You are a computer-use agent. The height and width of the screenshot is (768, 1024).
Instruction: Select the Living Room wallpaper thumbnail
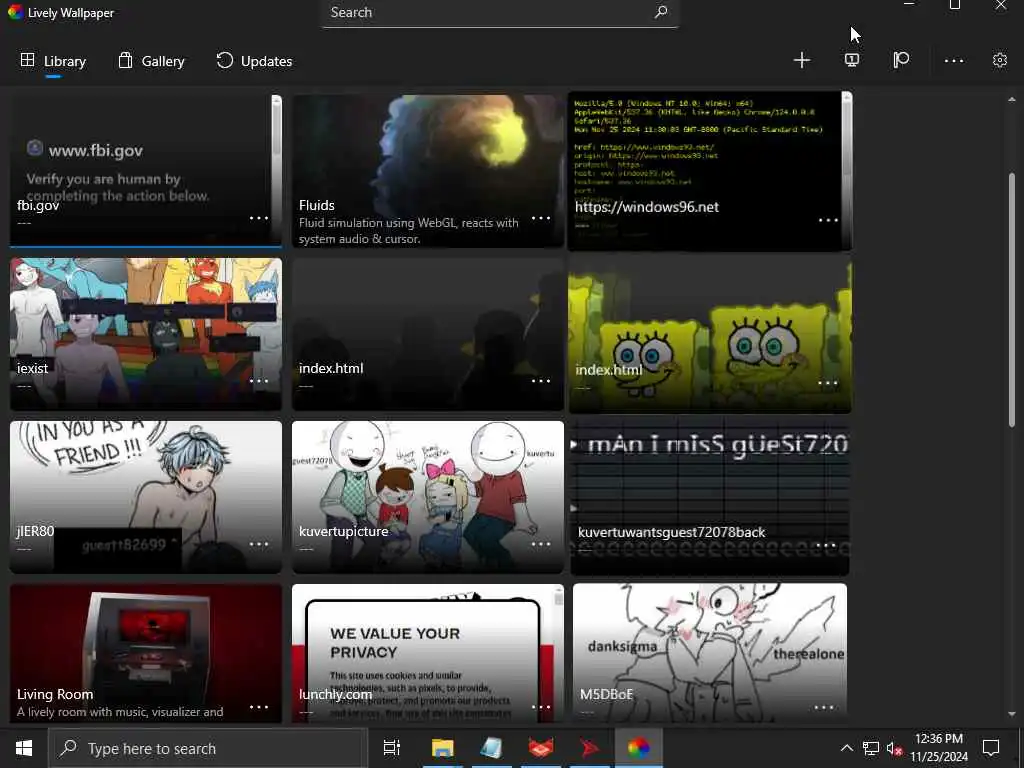click(146, 653)
